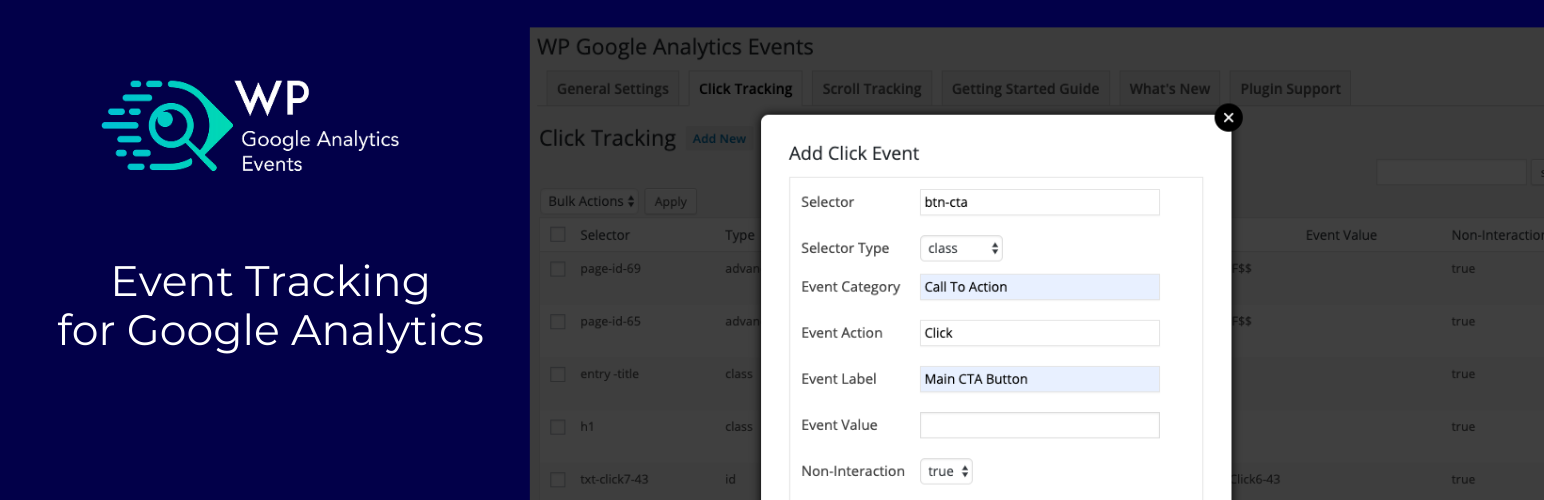The image size is (1544, 500).
Task: Click the WP Google Analytics Events logo
Action: 250,126
